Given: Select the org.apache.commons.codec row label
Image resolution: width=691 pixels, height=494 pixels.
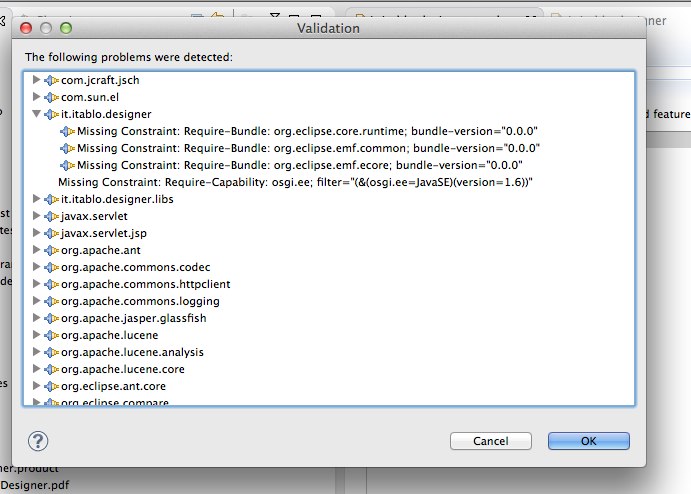Looking at the screenshot, I should [x=136, y=267].
